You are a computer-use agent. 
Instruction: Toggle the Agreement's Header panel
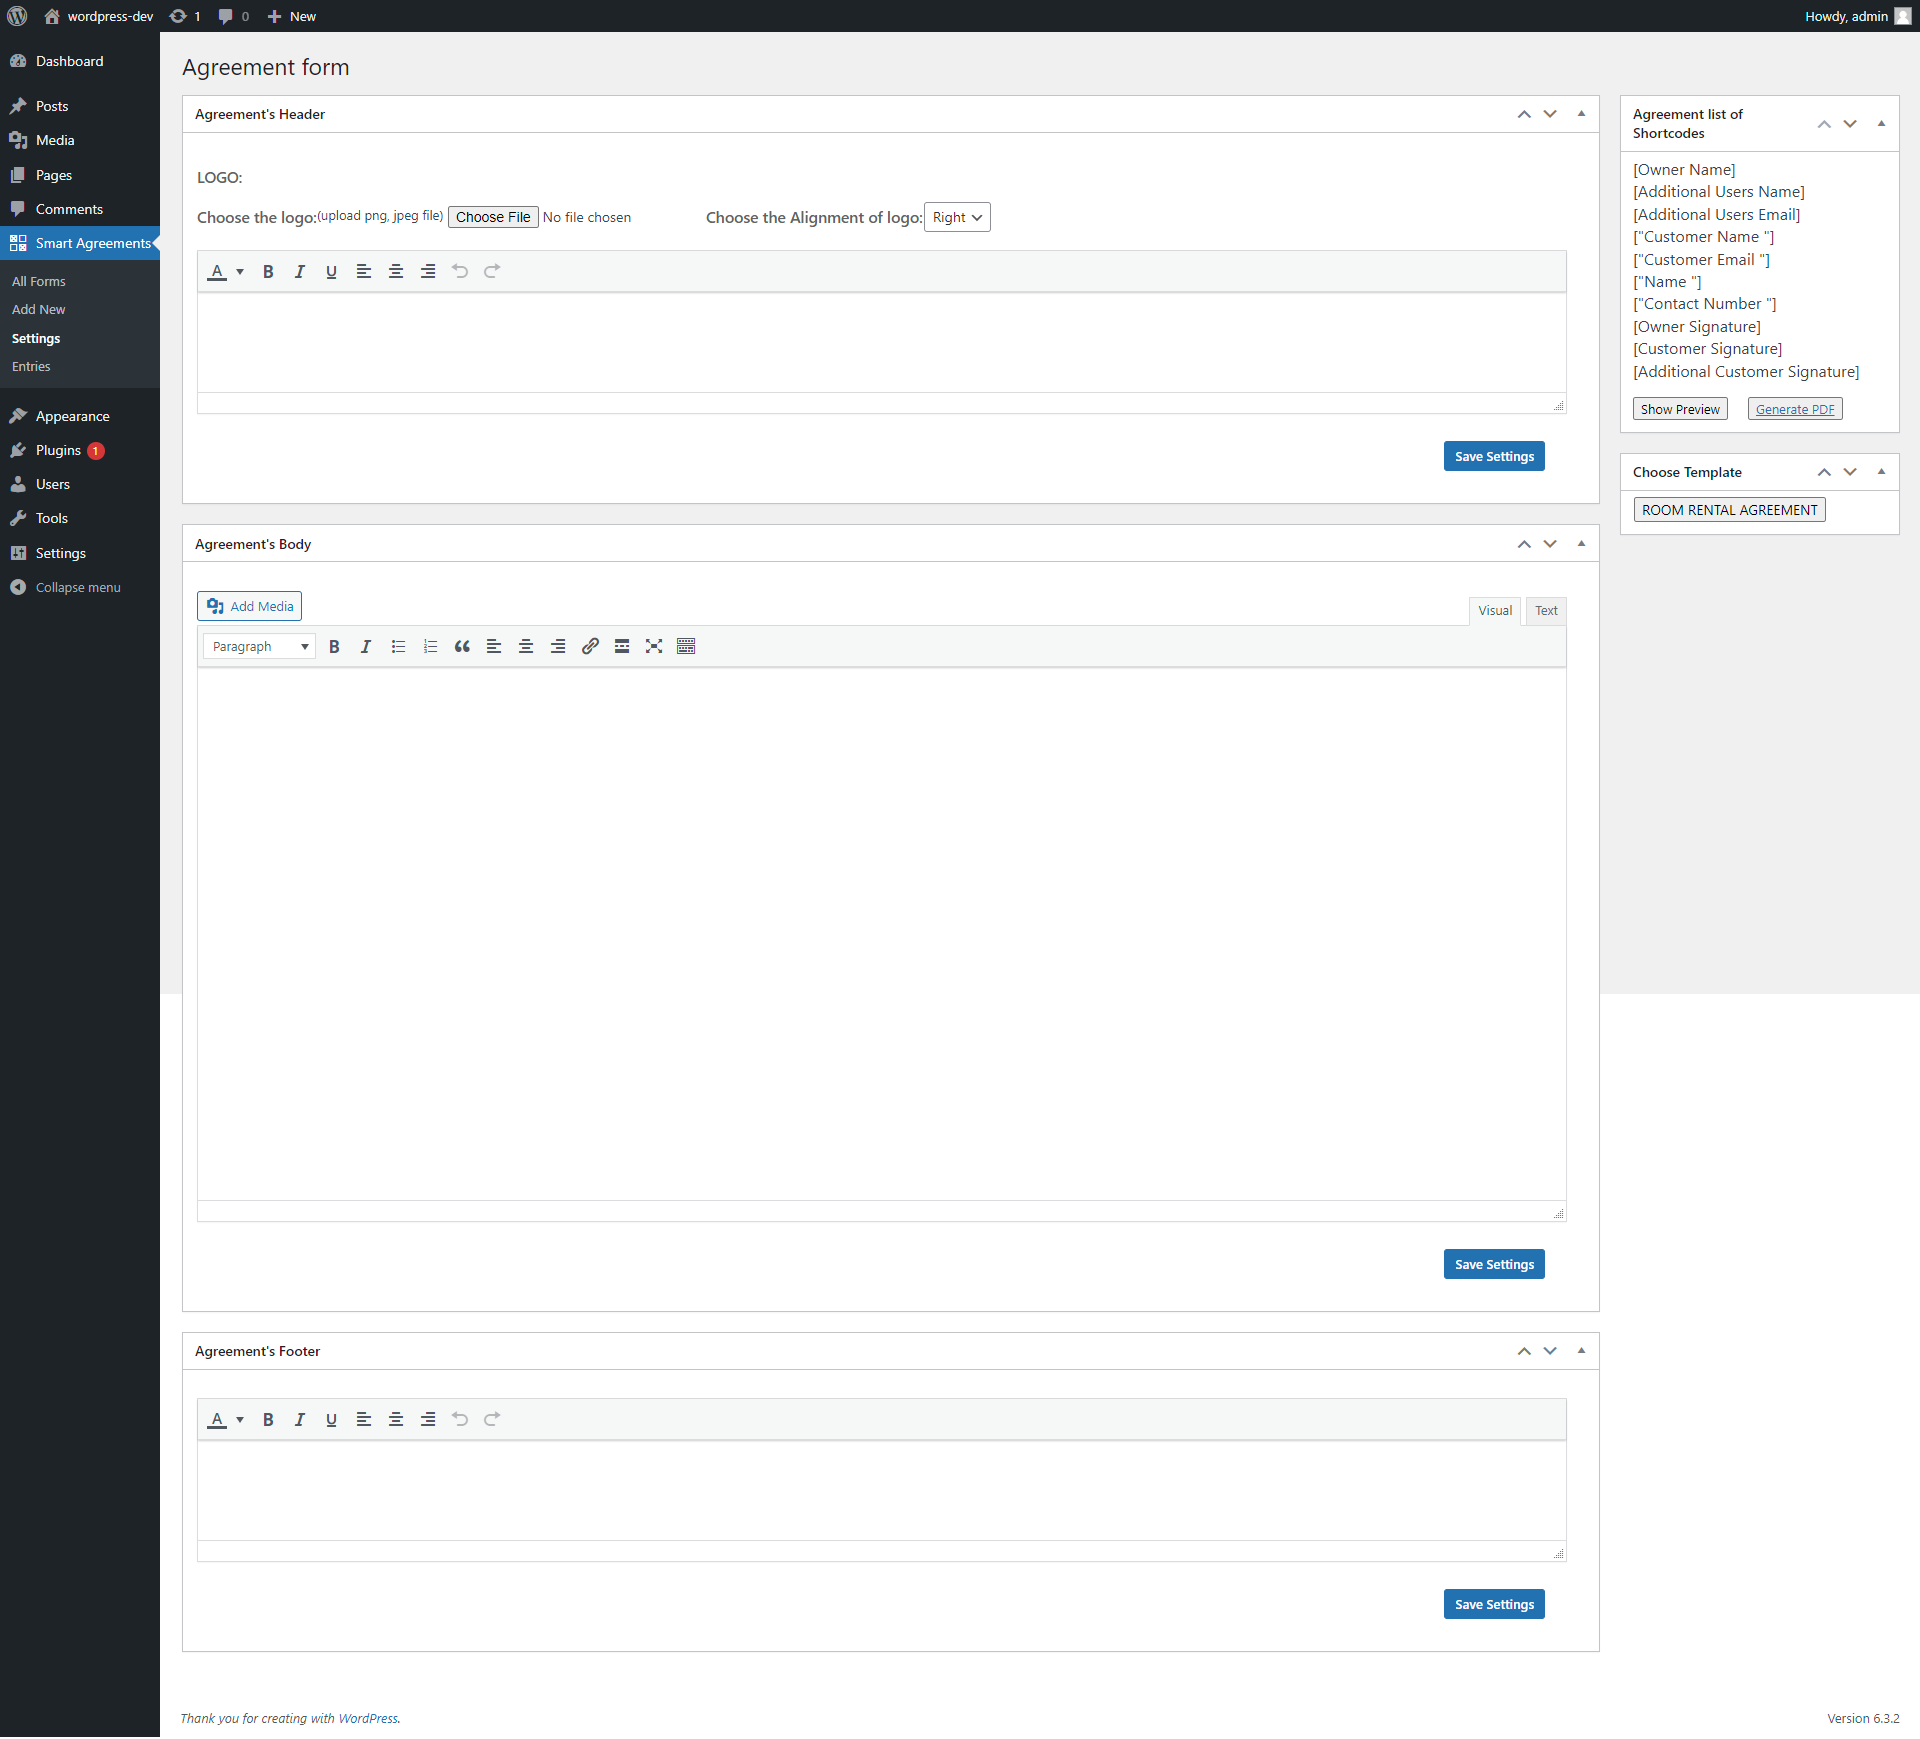pos(1581,114)
